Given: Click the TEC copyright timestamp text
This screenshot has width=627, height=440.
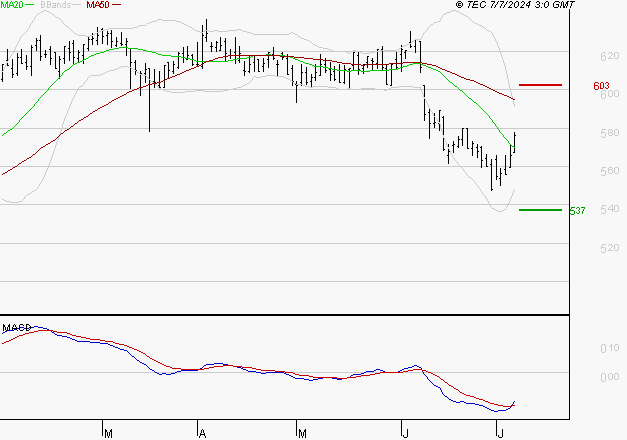Looking at the screenshot, I should coord(515,4).
